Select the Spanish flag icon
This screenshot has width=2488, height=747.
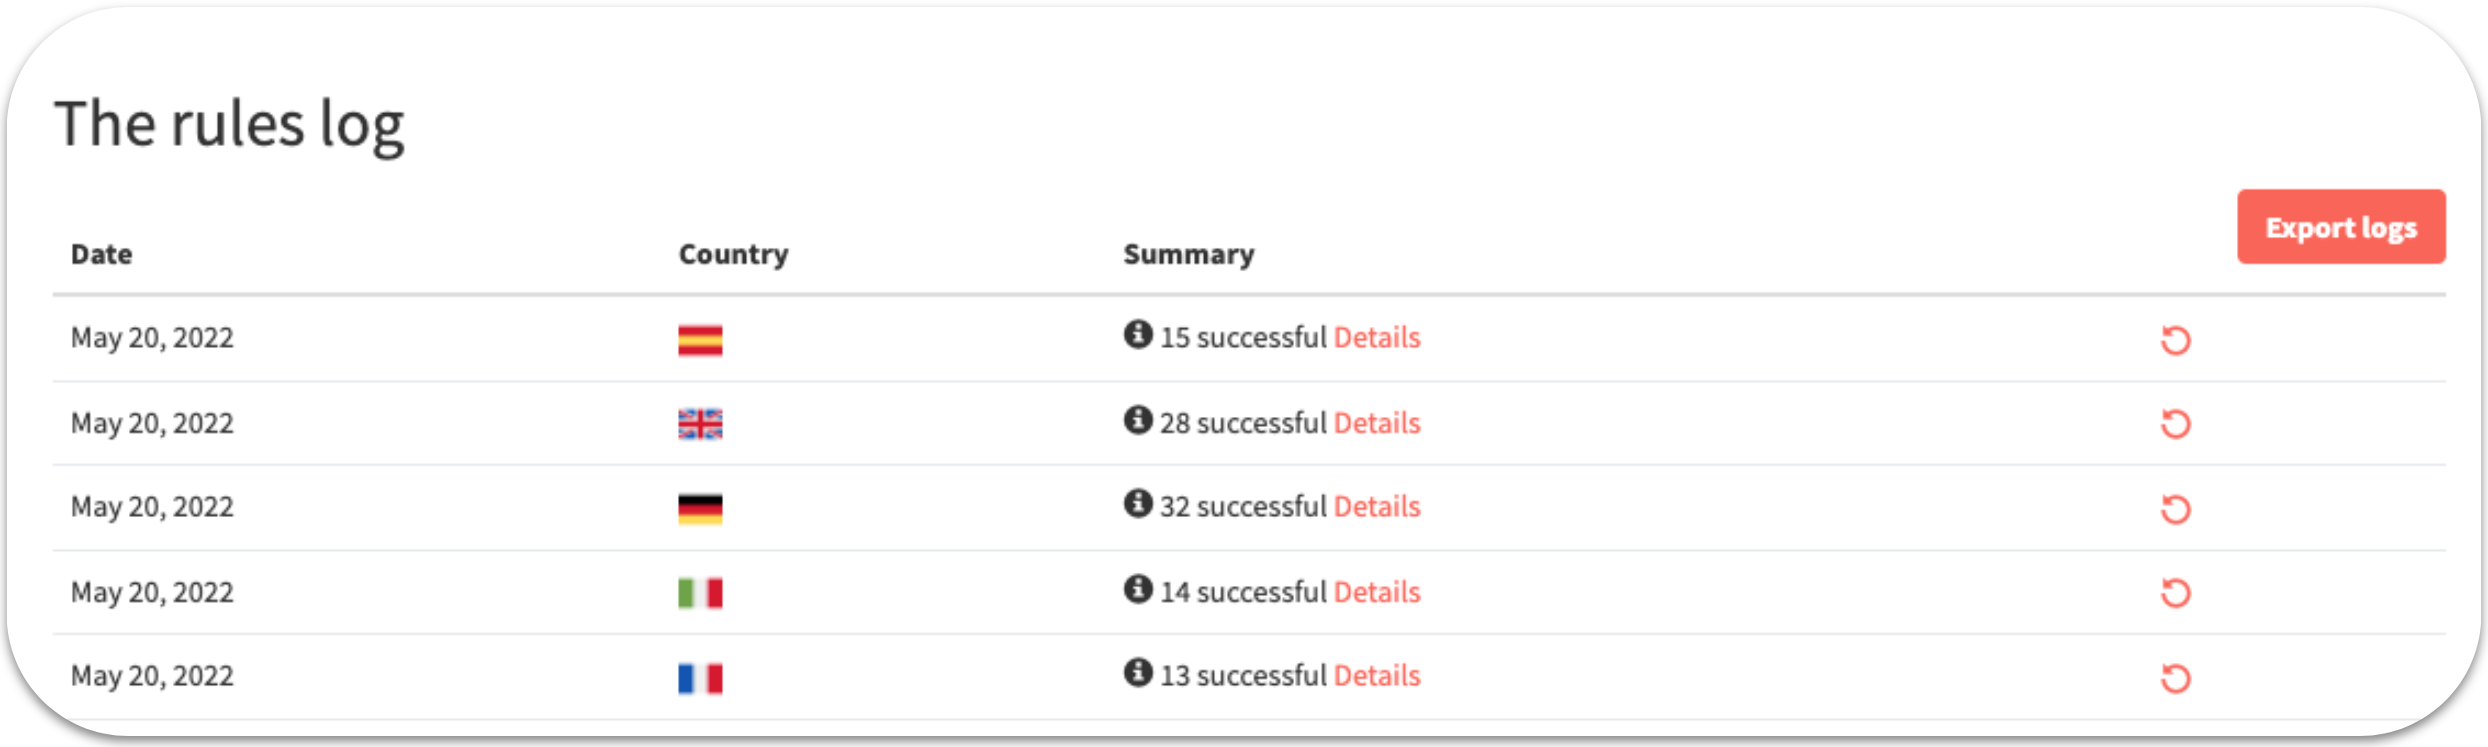(700, 340)
